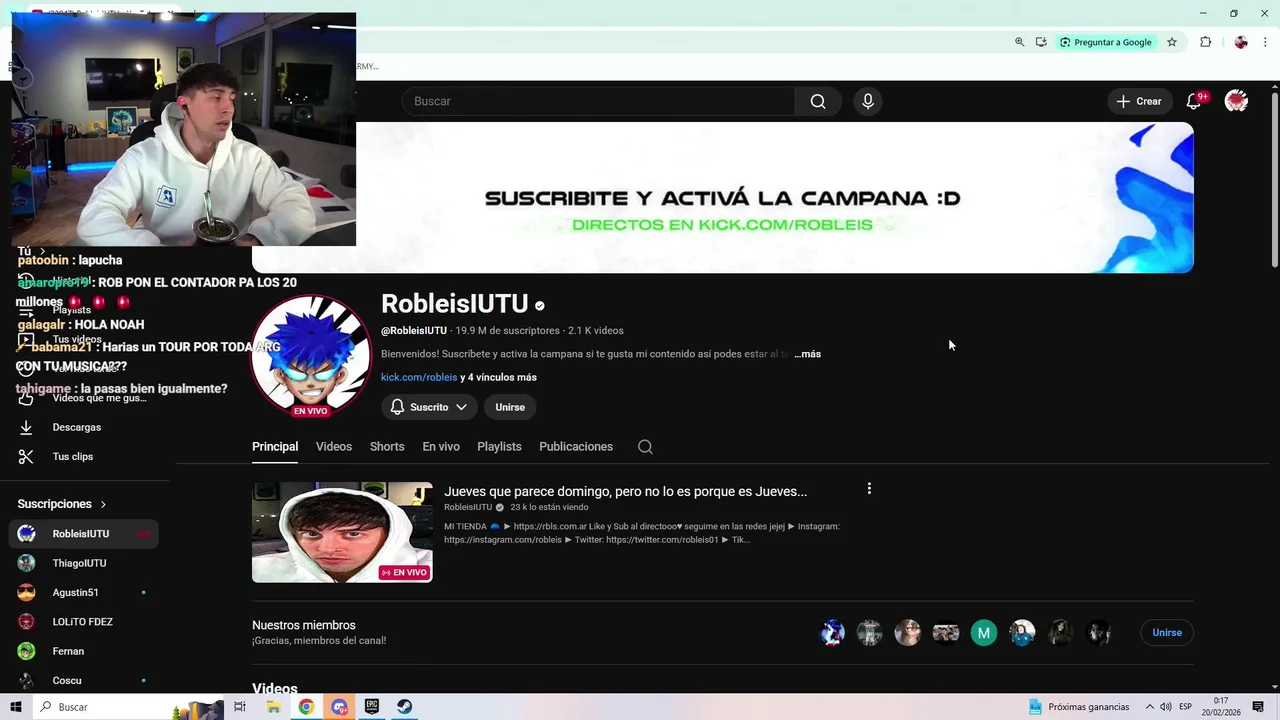Open the kick.com/robleis link
The image size is (1280, 720).
419,377
